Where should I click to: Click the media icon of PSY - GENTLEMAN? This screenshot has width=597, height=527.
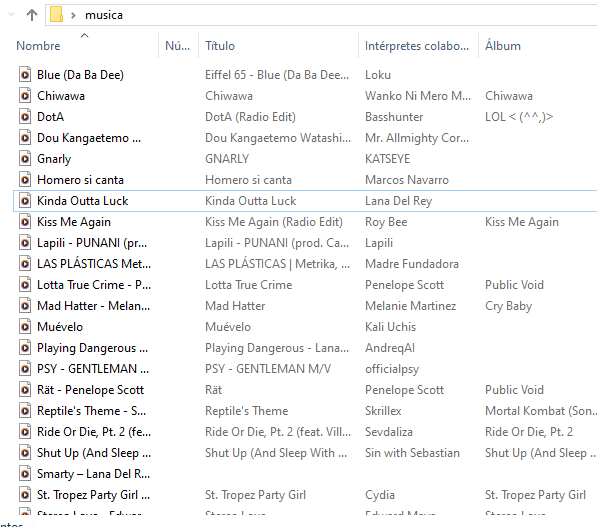click(x=25, y=369)
